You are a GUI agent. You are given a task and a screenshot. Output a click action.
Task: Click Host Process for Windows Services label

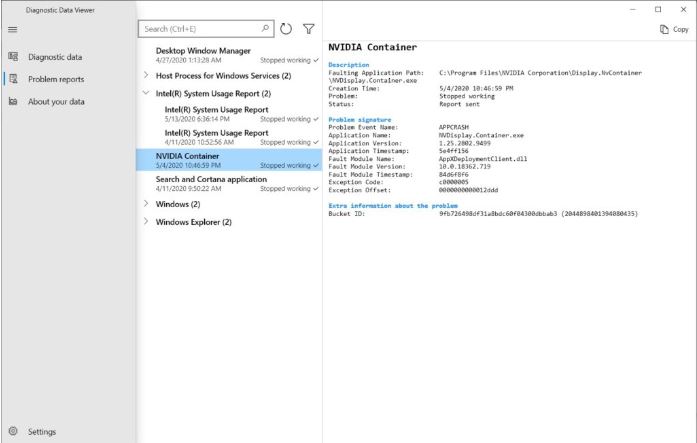click(223, 76)
